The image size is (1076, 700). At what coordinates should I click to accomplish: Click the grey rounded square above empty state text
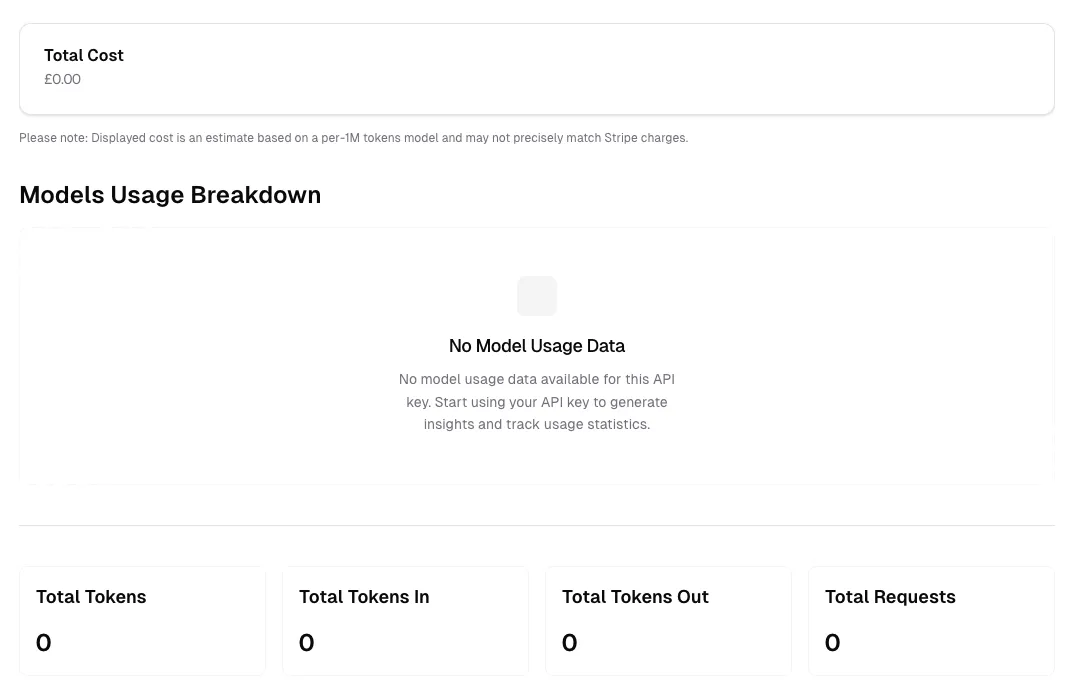pyautogui.click(x=537, y=296)
